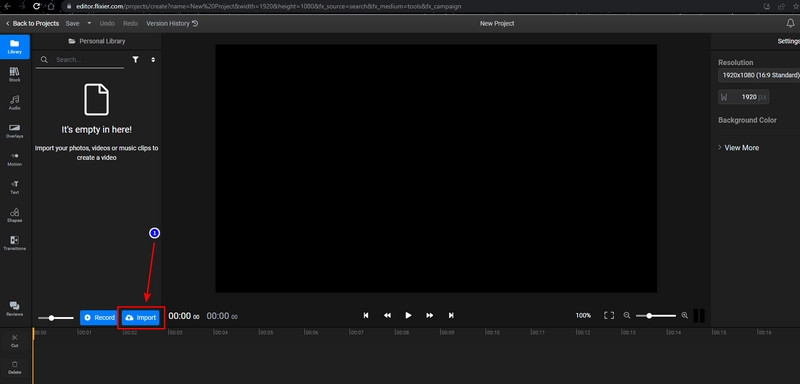Open the Overlays sidebar icon
The image size is (800, 384).
pos(14,131)
